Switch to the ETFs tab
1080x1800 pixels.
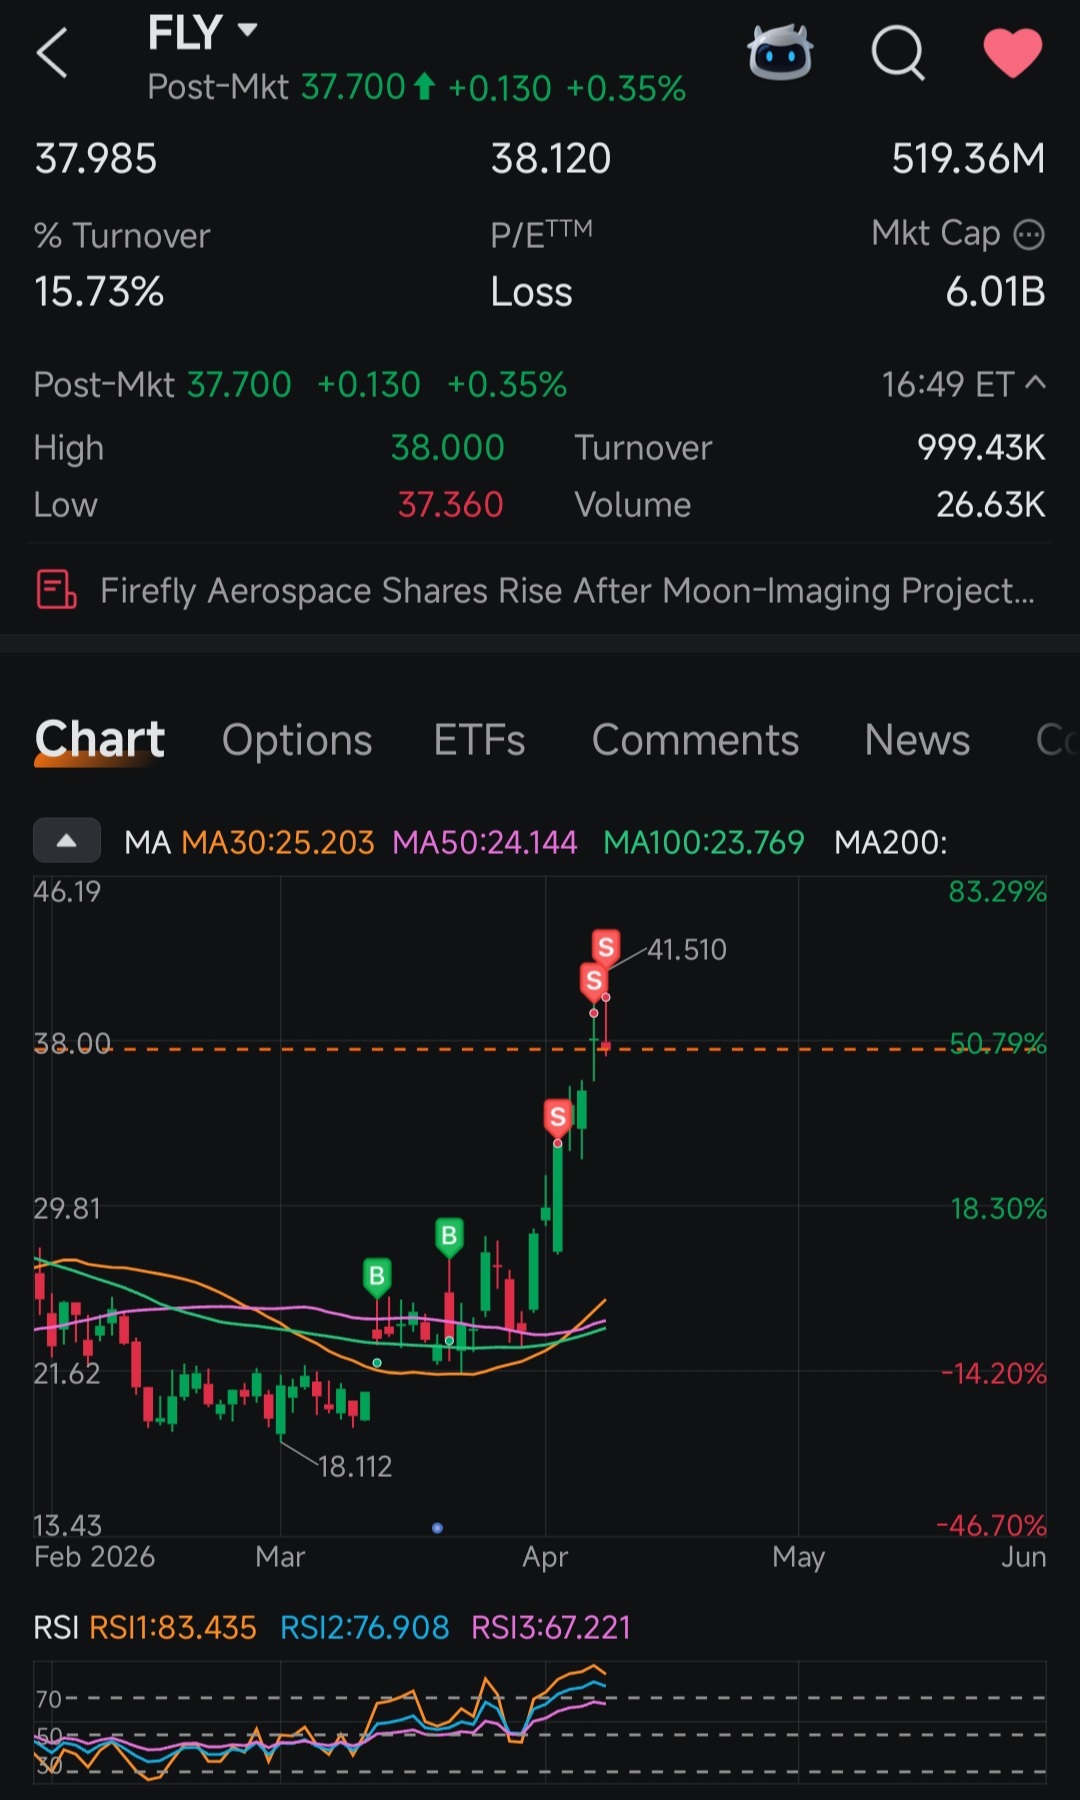click(x=479, y=741)
